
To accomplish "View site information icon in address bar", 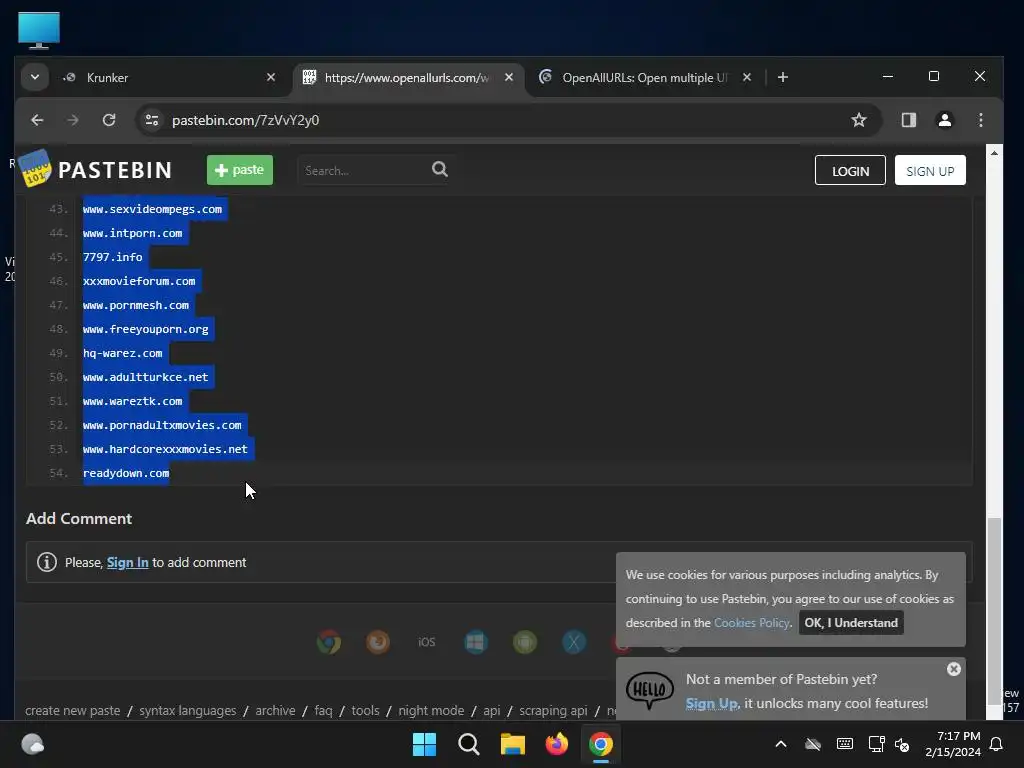I will coord(152,120).
